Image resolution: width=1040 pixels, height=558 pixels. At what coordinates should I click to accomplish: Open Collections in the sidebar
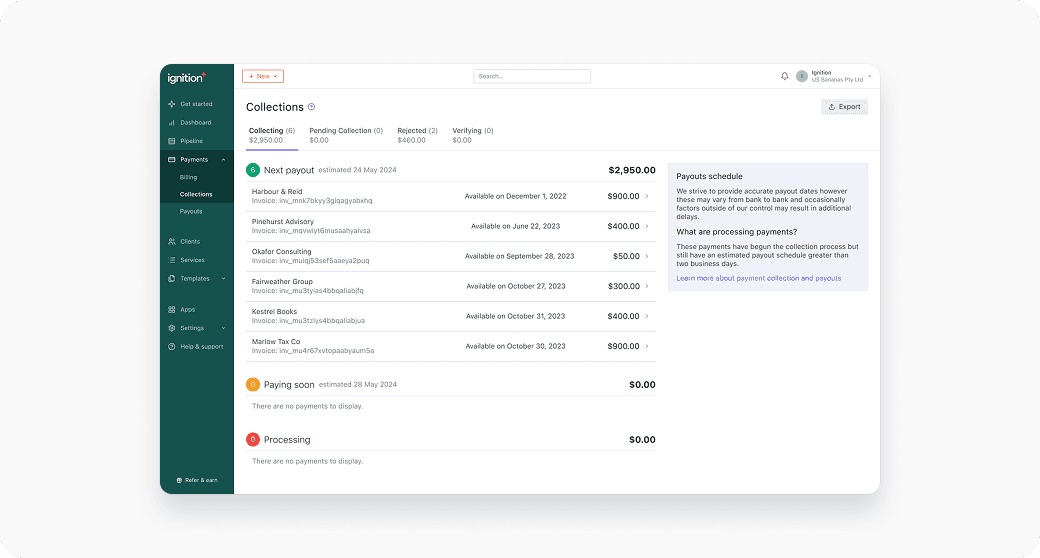(x=196, y=194)
